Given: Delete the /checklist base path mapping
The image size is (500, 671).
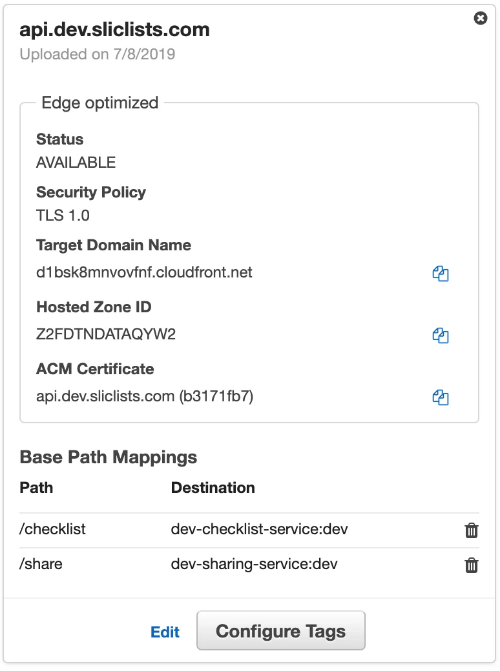Looking at the screenshot, I should point(471,530).
